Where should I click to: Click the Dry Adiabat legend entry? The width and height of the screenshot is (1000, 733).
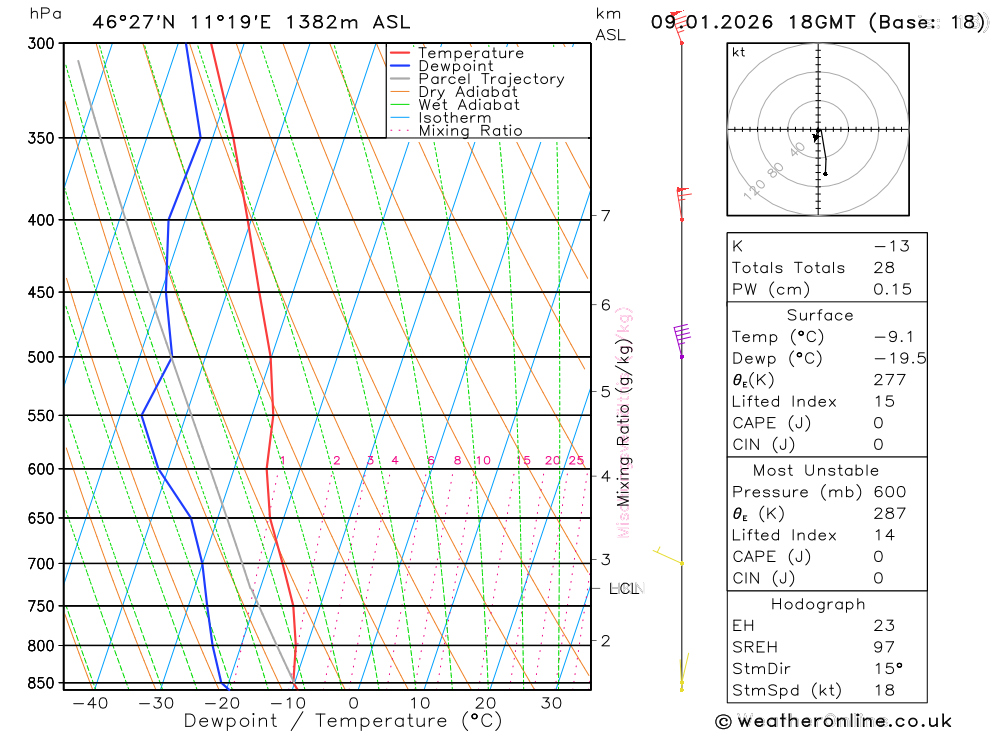467,92
